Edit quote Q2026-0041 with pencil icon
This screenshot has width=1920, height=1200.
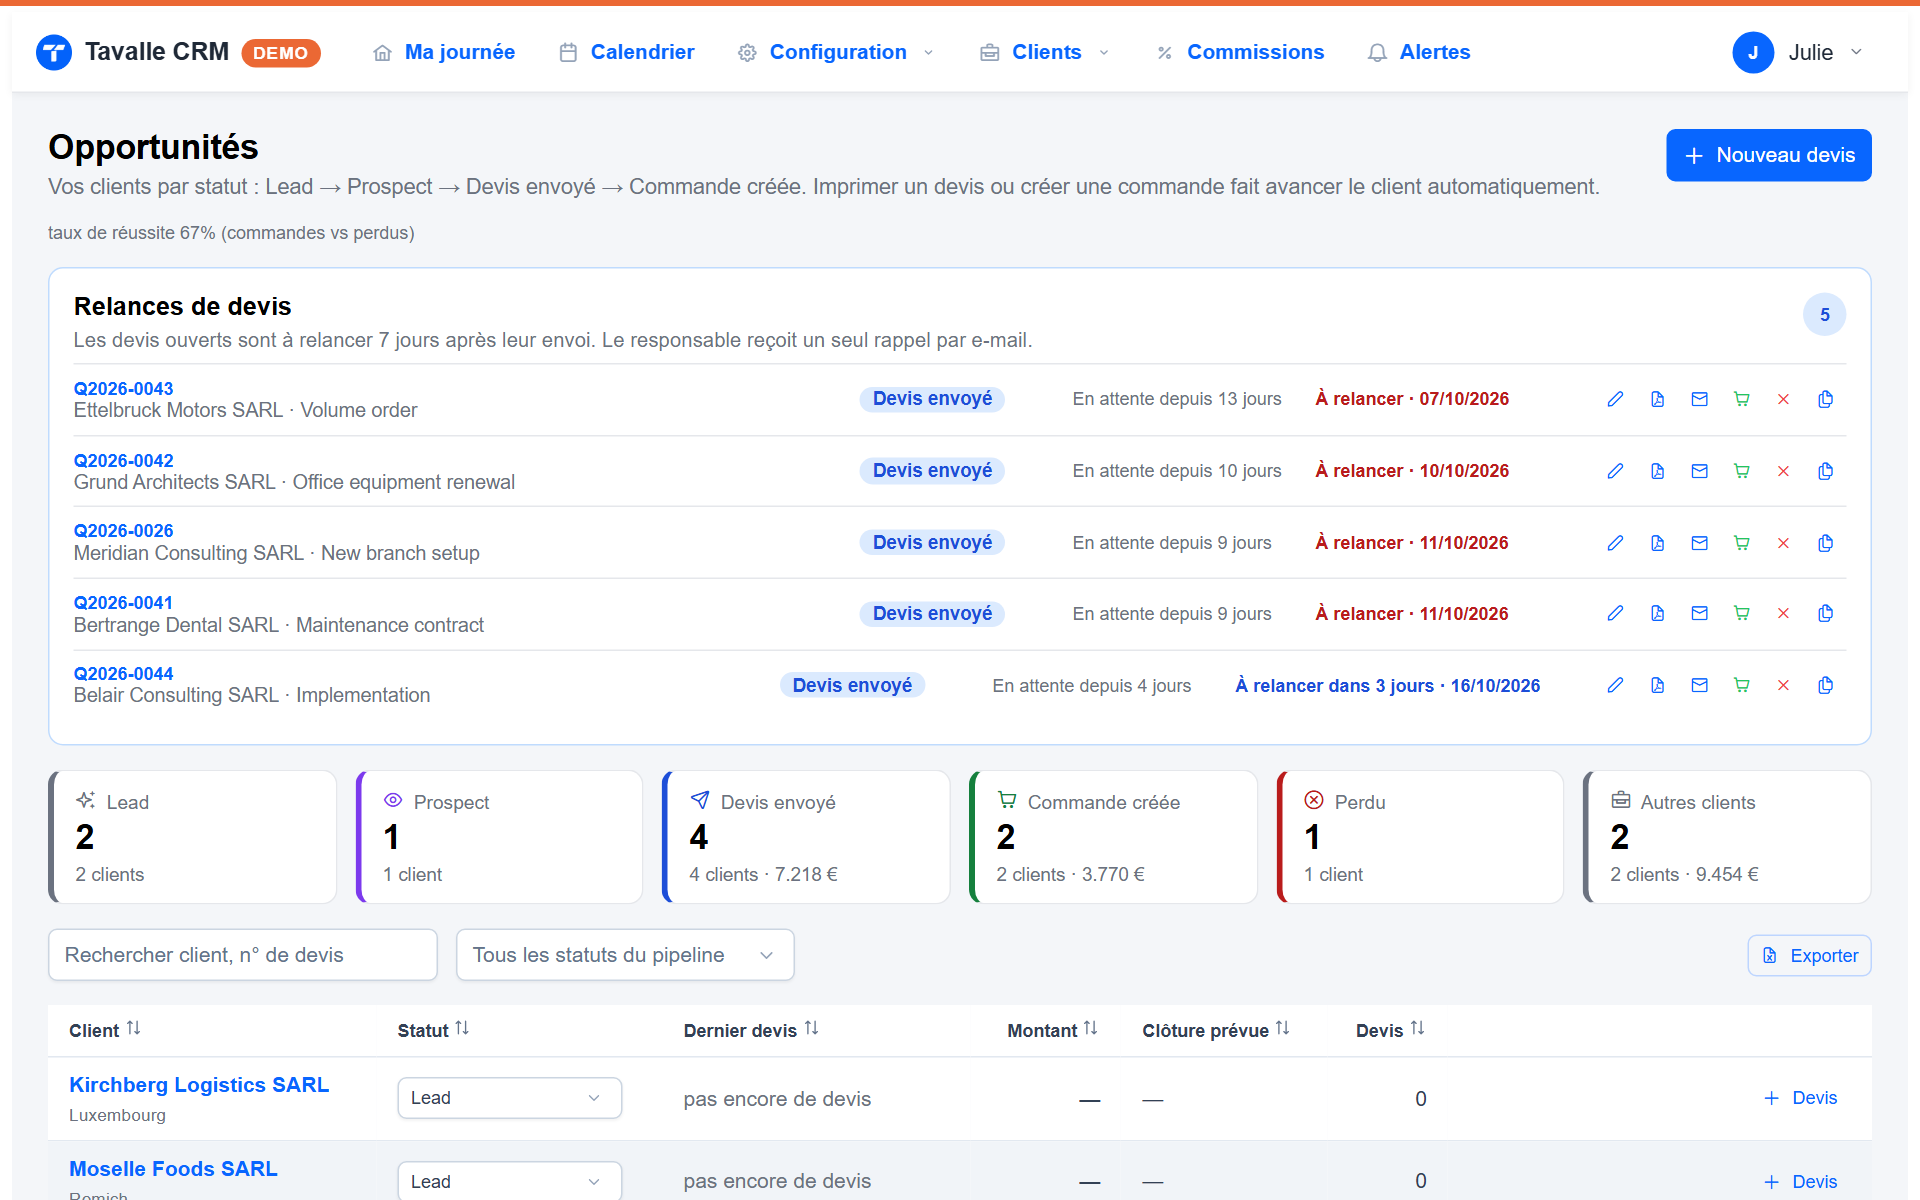pyautogui.click(x=1615, y=613)
